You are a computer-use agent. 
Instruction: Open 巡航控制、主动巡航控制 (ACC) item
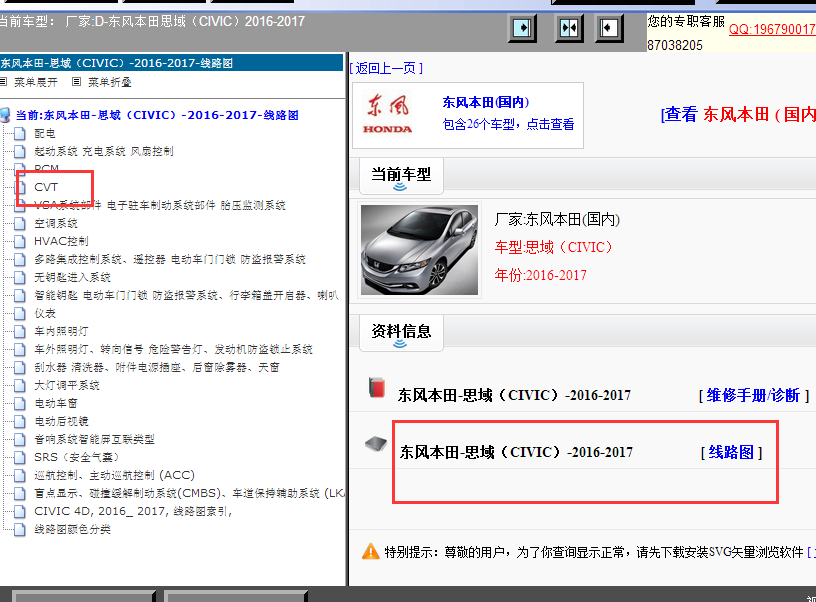pos(114,476)
